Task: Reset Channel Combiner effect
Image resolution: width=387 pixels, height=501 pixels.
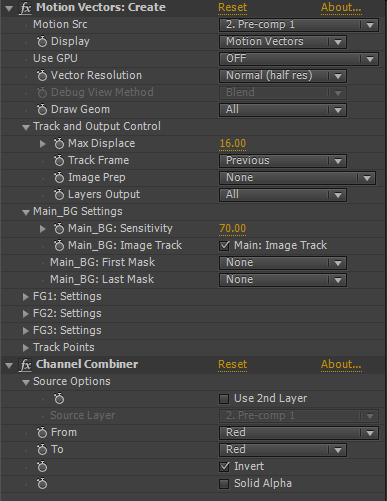Action: pos(233,365)
